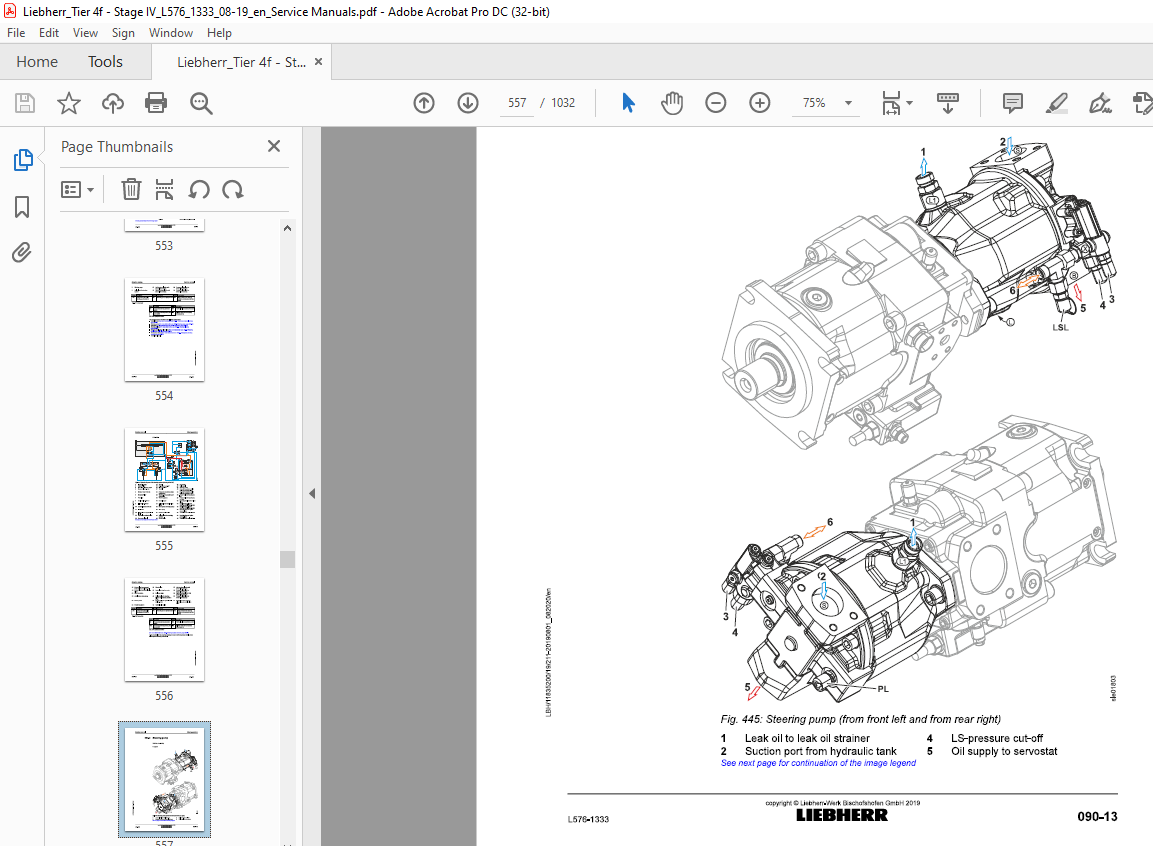Screen dimensions: 1153x846
Task: Open the File menu
Action: pyautogui.click(x=16, y=32)
